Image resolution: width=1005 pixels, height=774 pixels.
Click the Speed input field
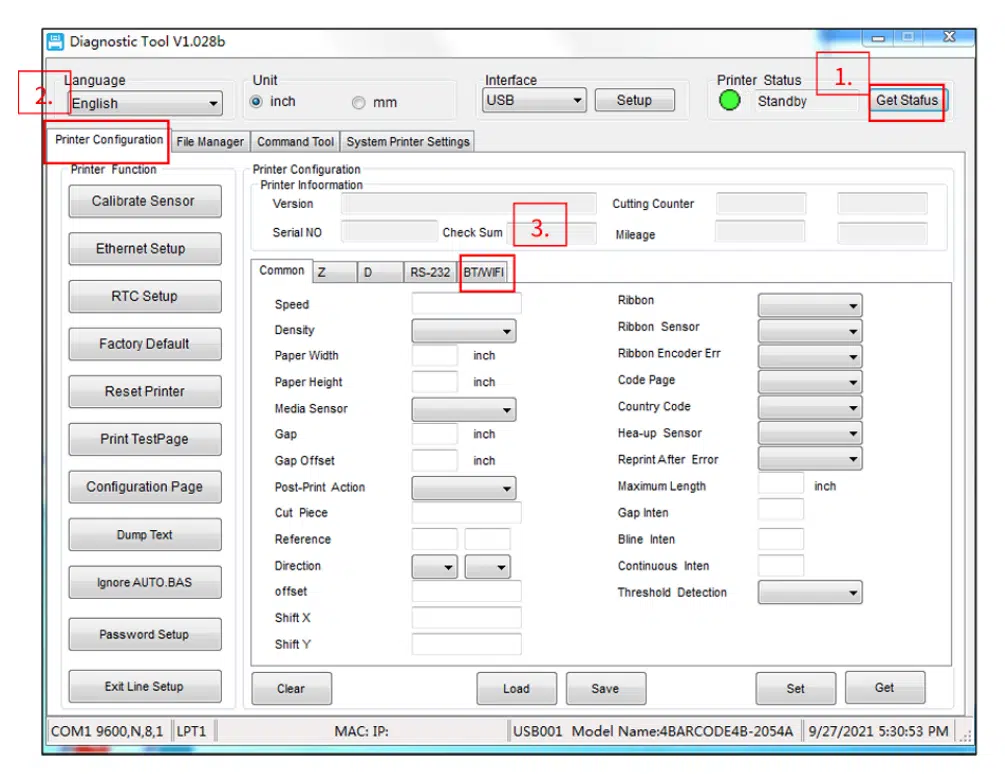[x=466, y=304]
